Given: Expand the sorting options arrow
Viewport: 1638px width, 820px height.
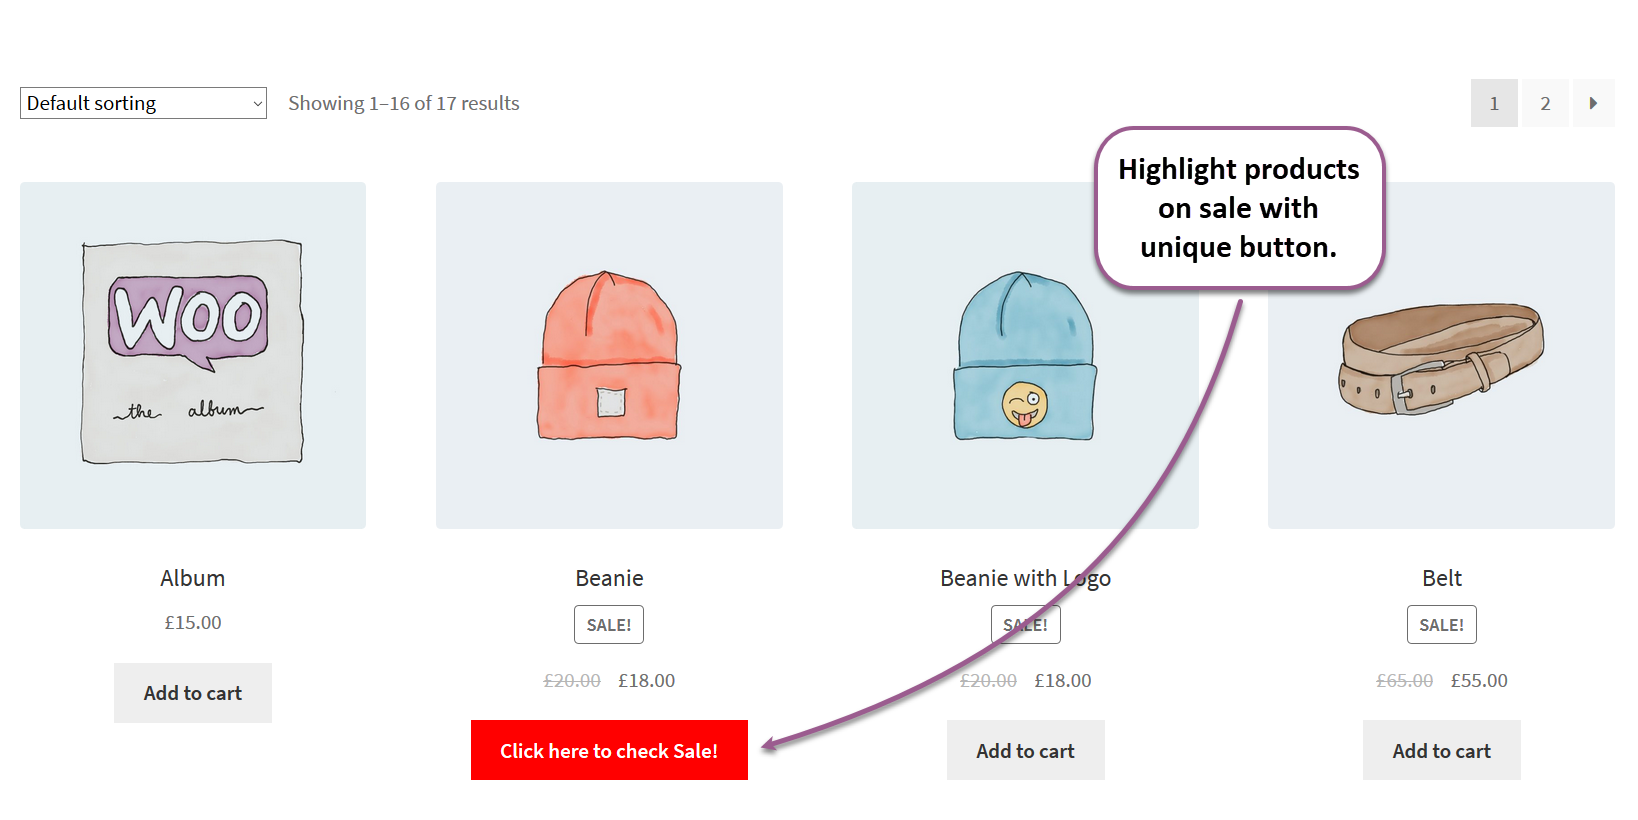Looking at the screenshot, I should coord(255,103).
